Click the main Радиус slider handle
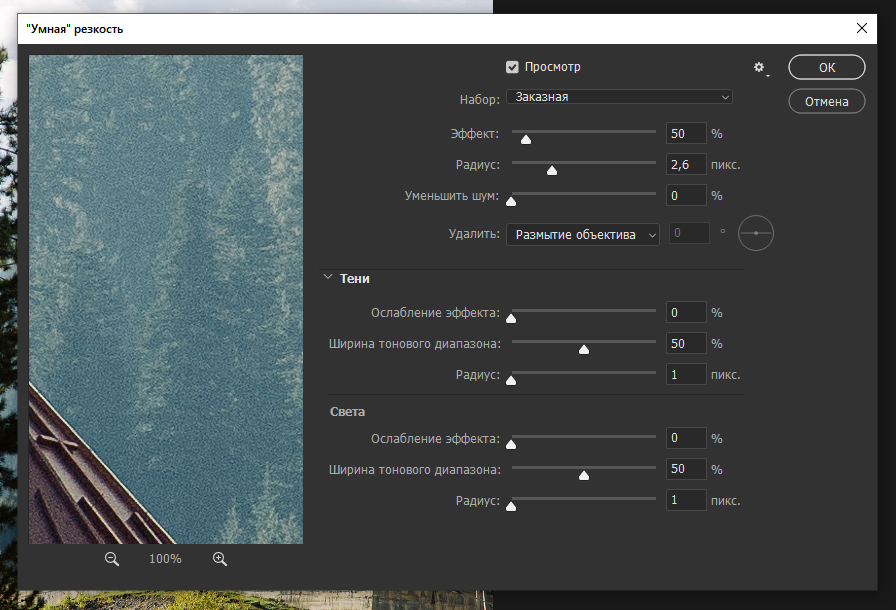Image resolution: width=896 pixels, height=610 pixels. [551, 170]
